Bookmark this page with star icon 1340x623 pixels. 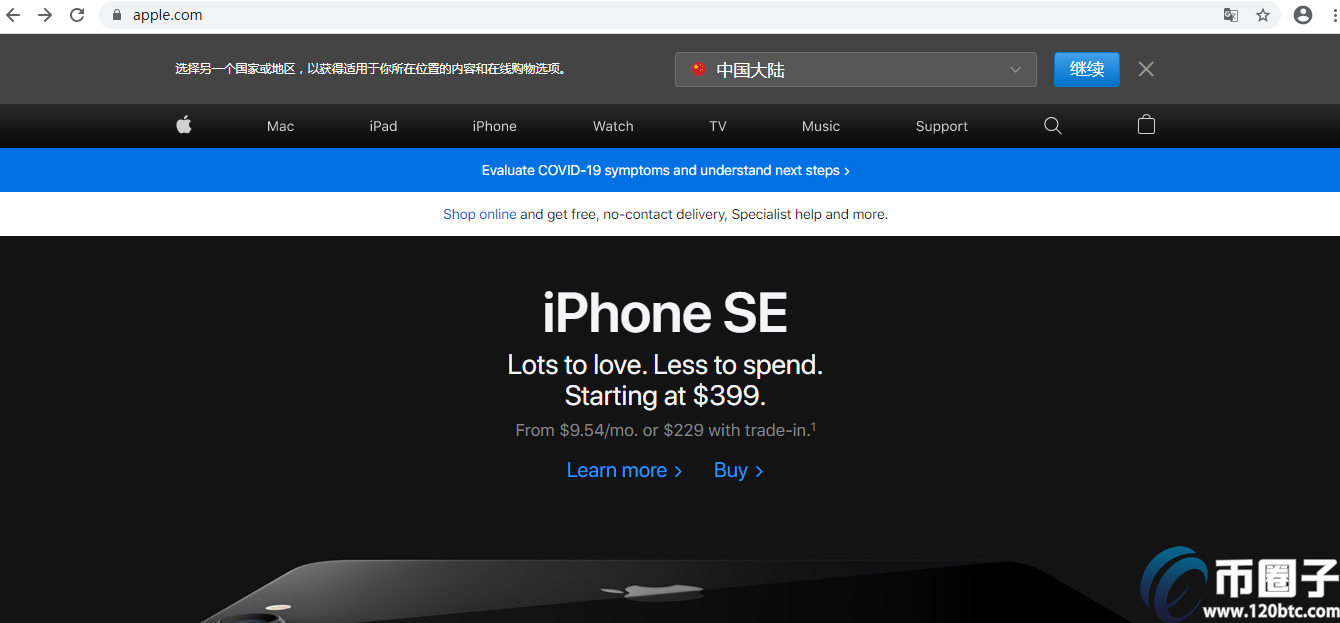(x=1263, y=15)
